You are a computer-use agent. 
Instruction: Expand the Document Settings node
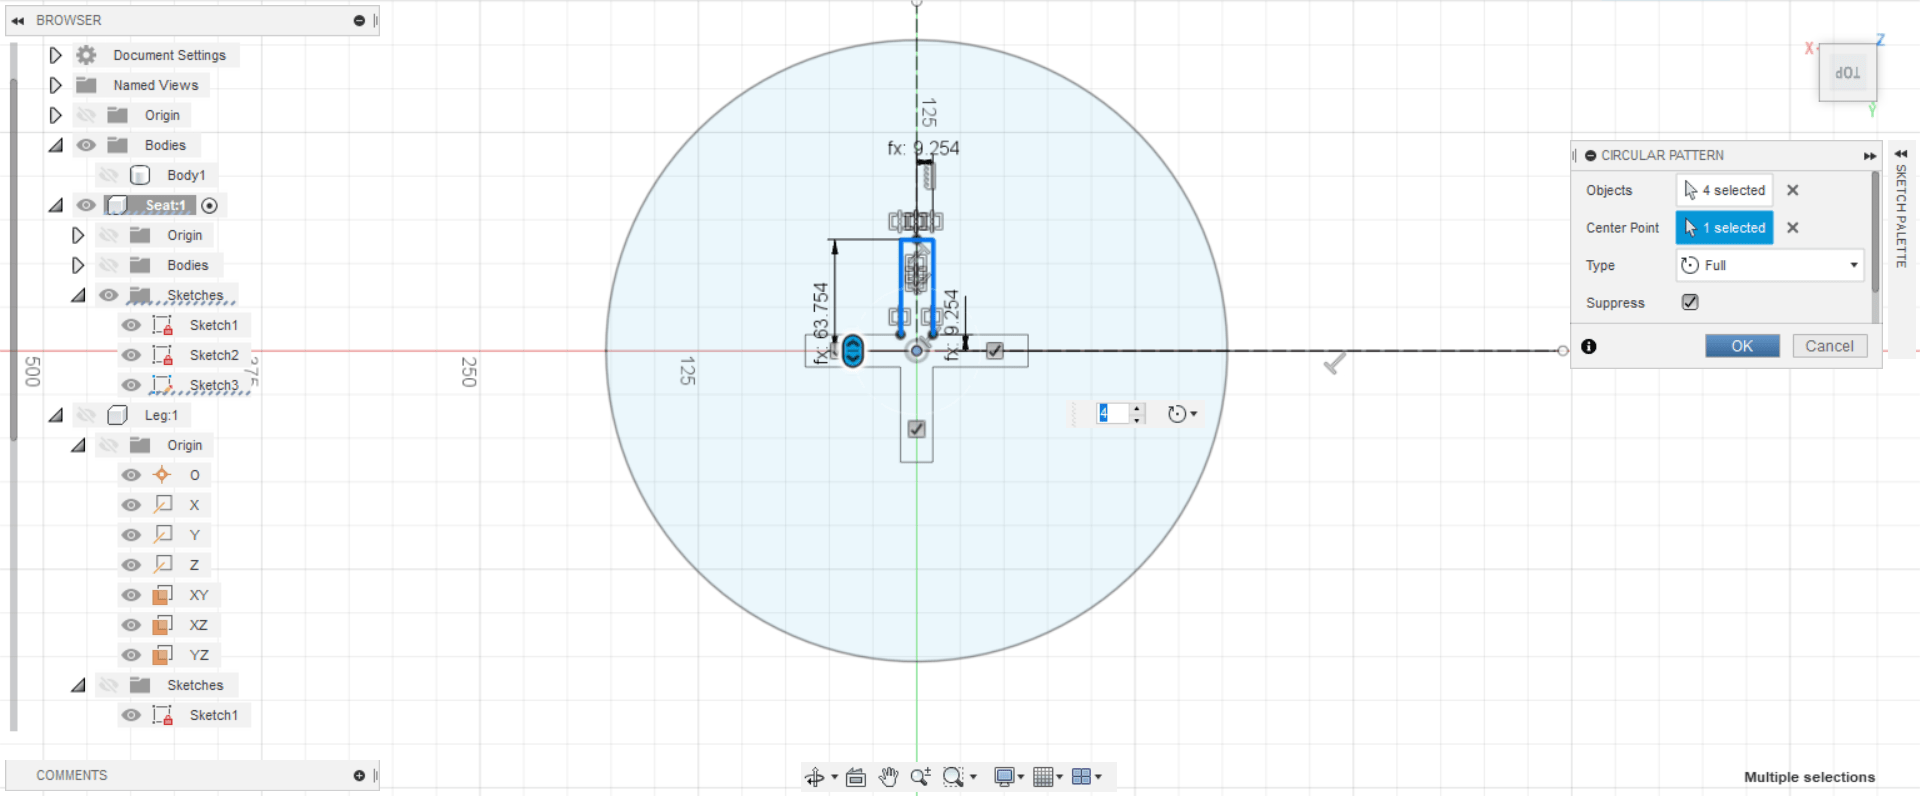[56, 55]
